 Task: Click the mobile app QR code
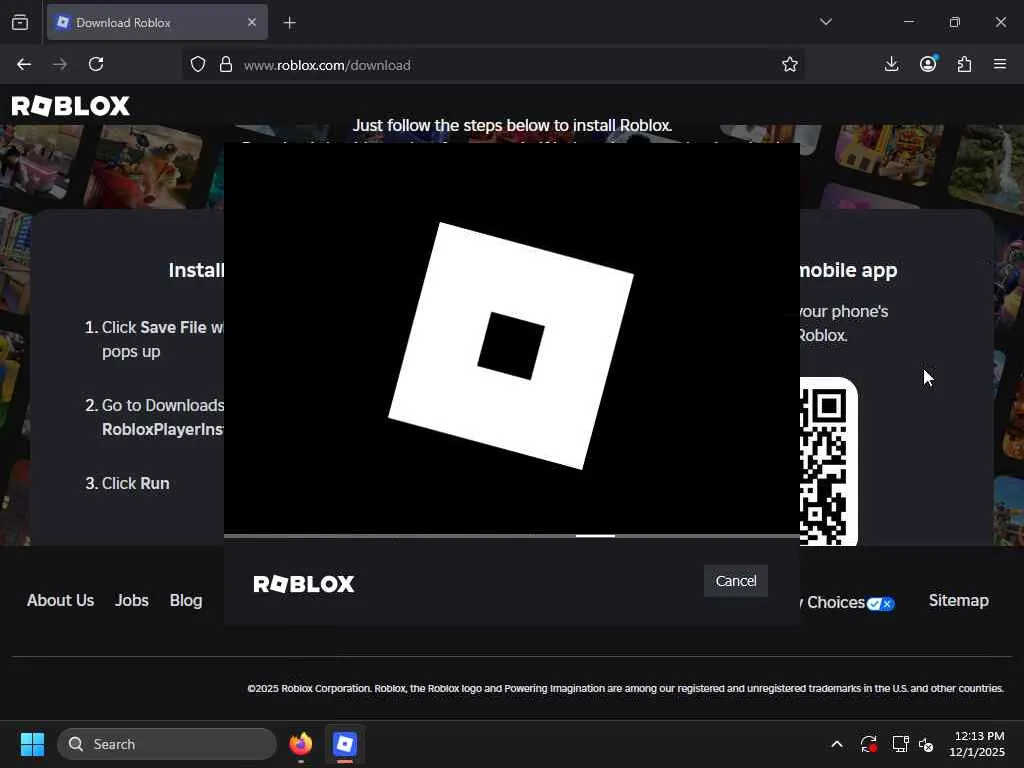pyautogui.click(x=828, y=461)
